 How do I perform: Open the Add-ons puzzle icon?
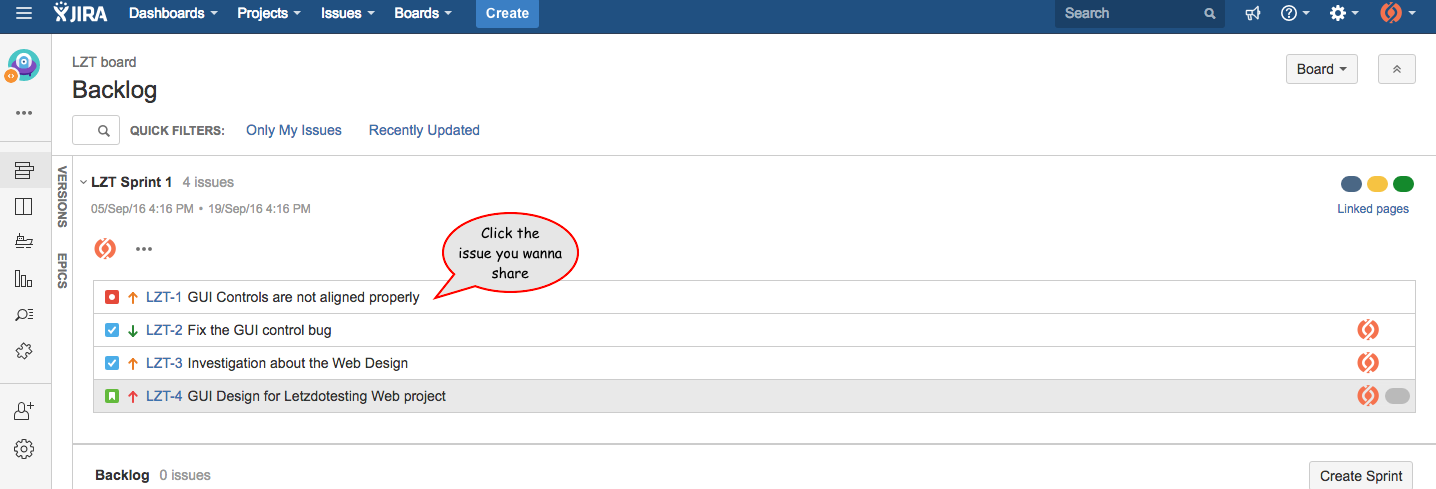click(x=24, y=351)
